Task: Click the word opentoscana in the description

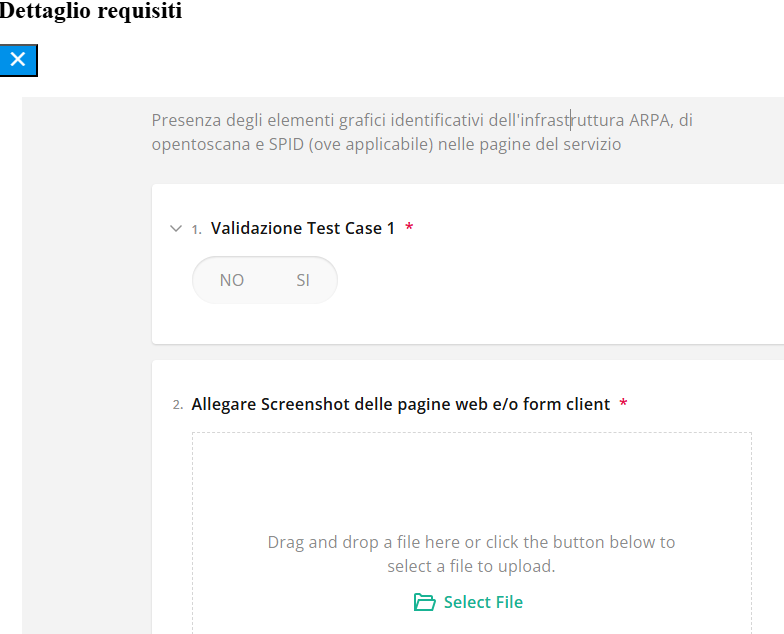Action: (x=194, y=145)
